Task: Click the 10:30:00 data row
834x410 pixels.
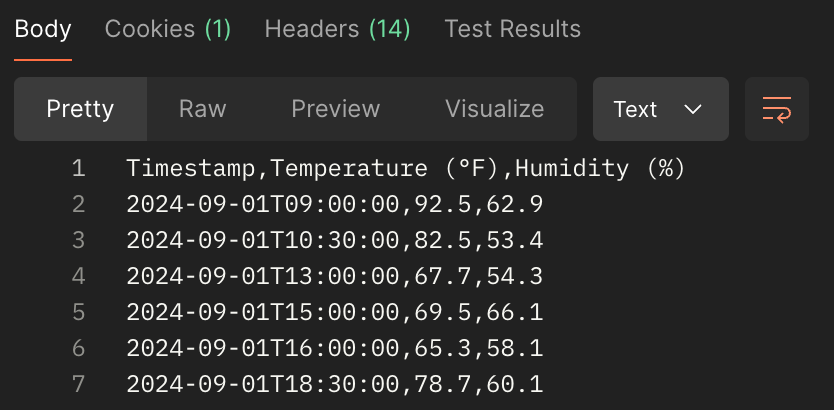Action: (x=334, y=240)
